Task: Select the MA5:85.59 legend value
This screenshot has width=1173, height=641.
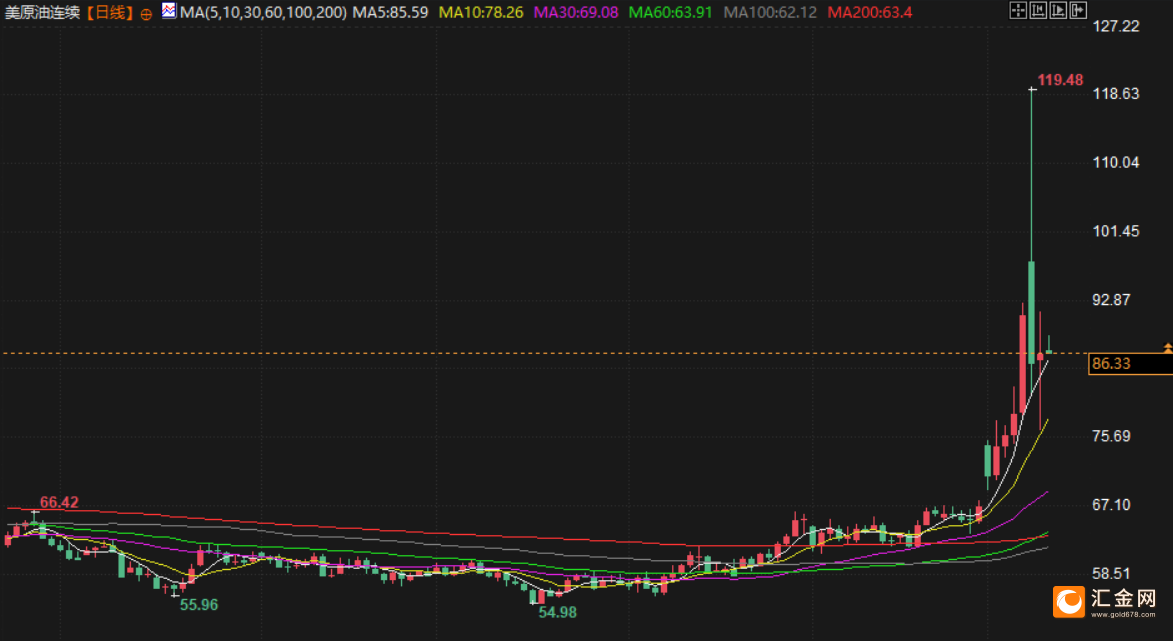Action: coord(391,13)
